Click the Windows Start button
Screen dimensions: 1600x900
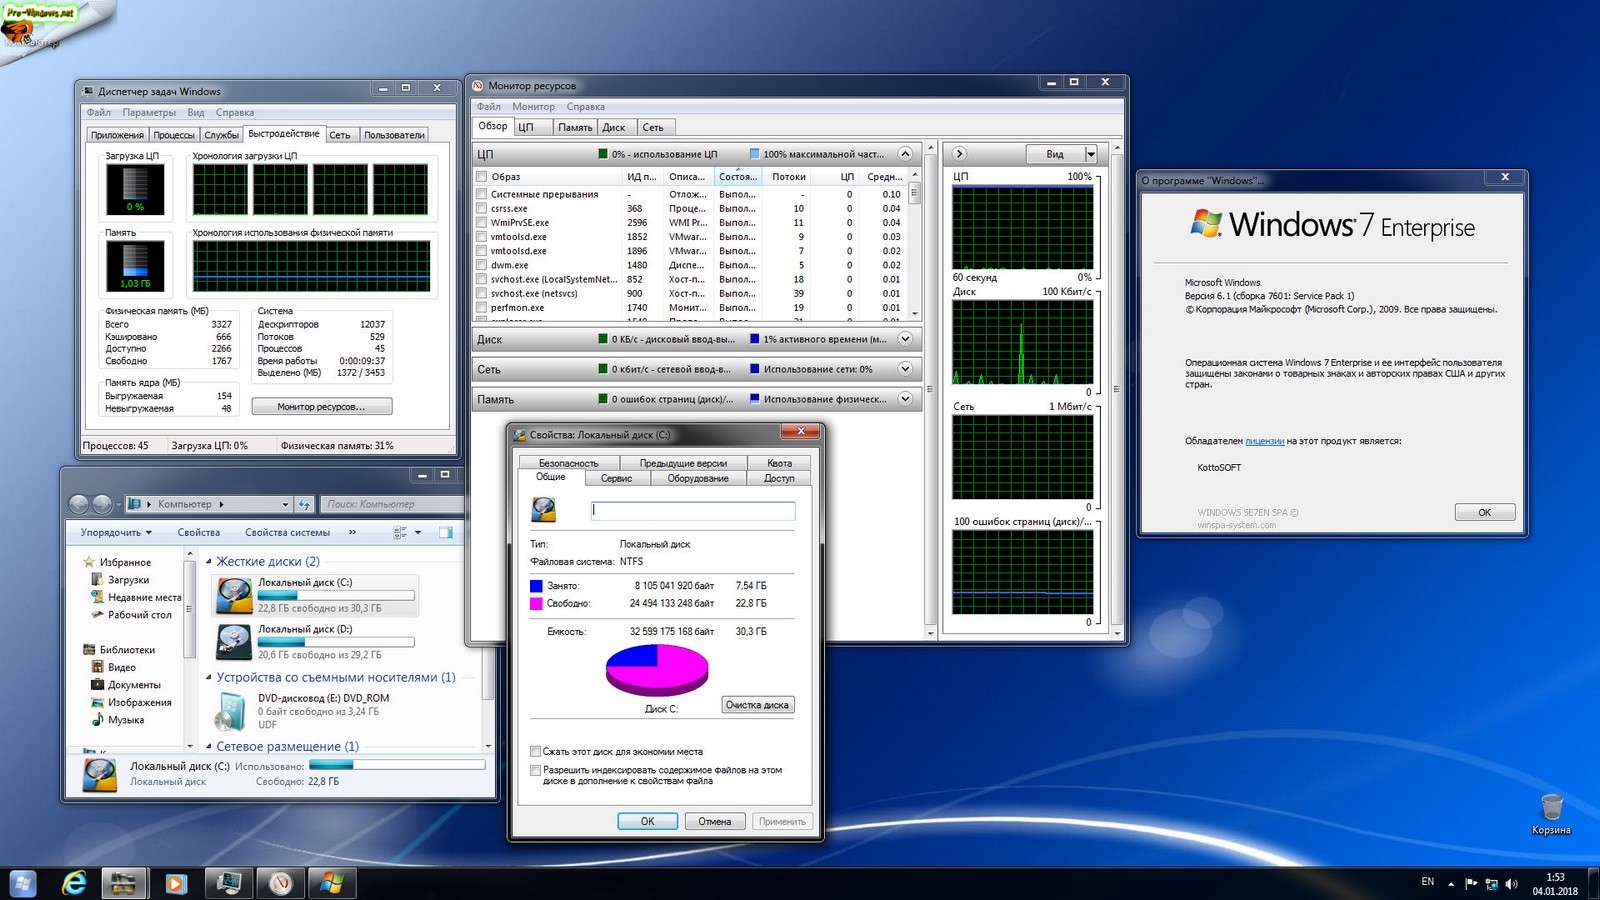coord(22,883)
